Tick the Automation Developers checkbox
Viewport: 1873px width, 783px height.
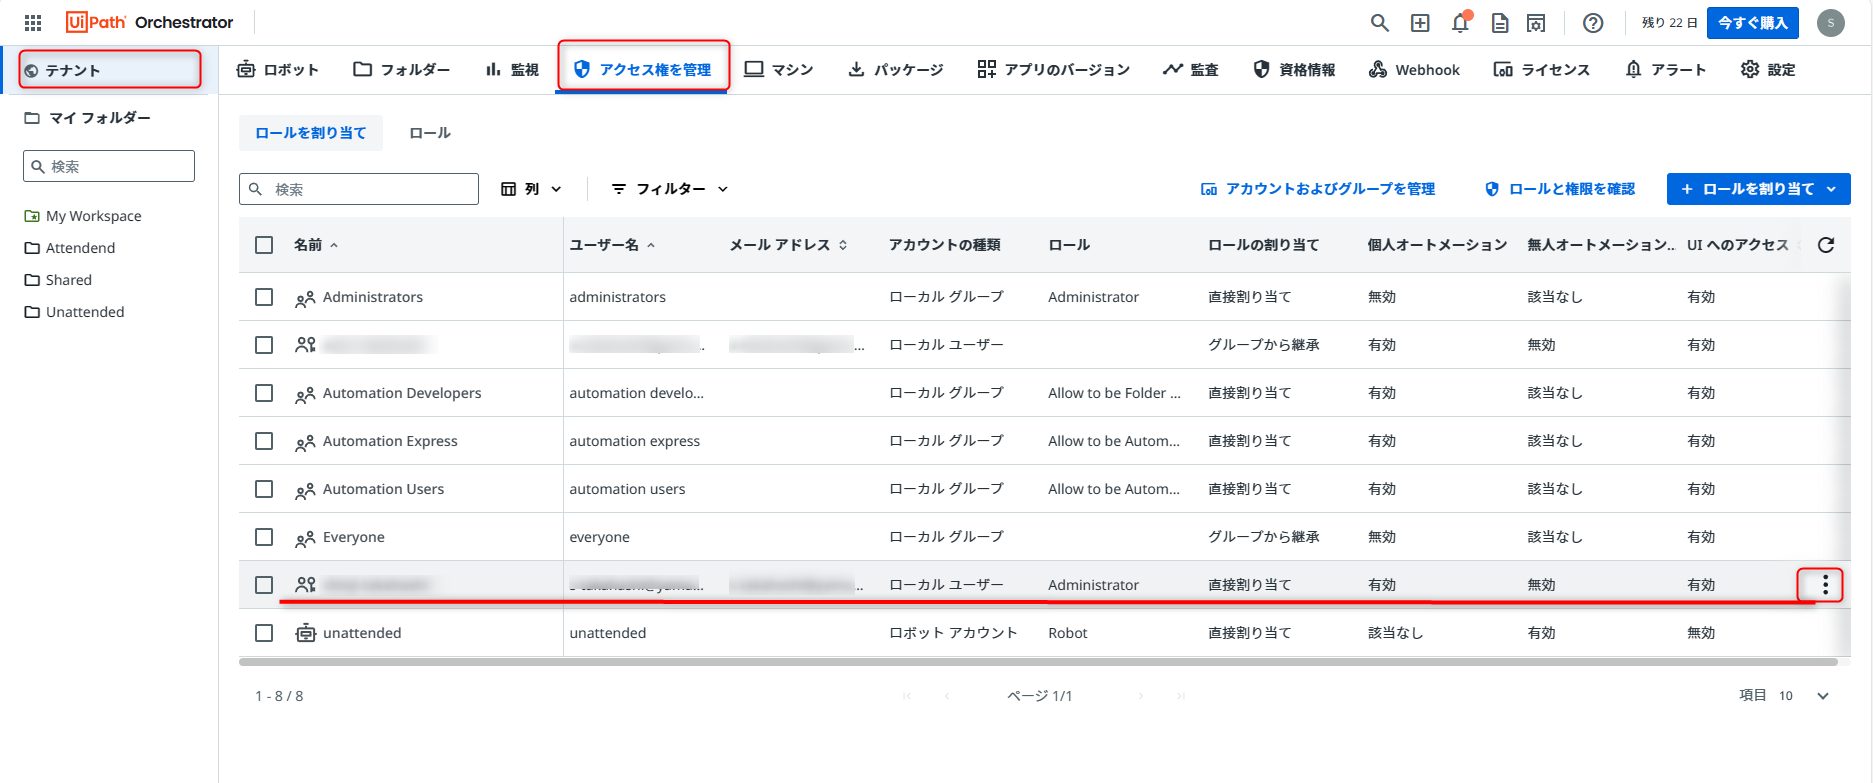(x=264, y=393)
